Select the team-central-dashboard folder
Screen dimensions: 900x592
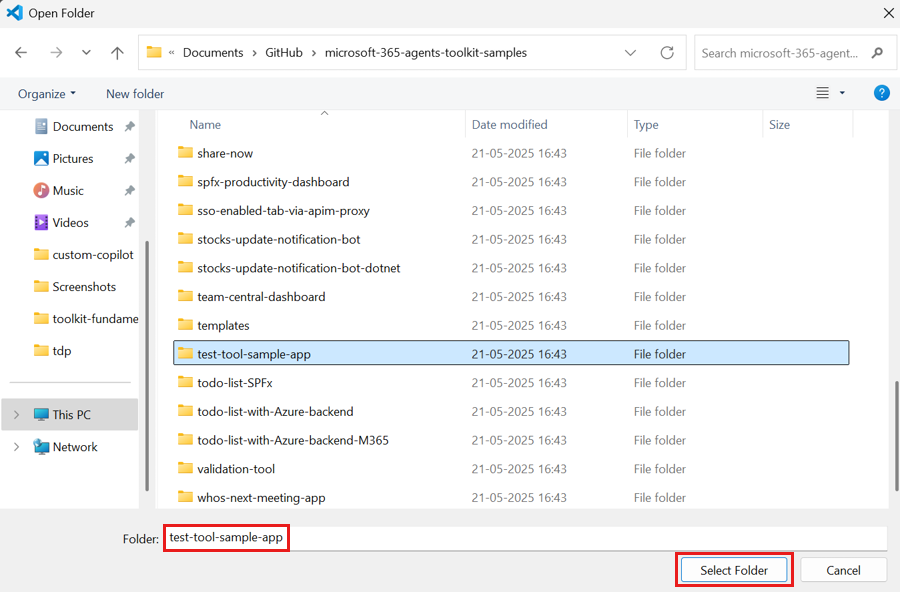pos(261,297)
